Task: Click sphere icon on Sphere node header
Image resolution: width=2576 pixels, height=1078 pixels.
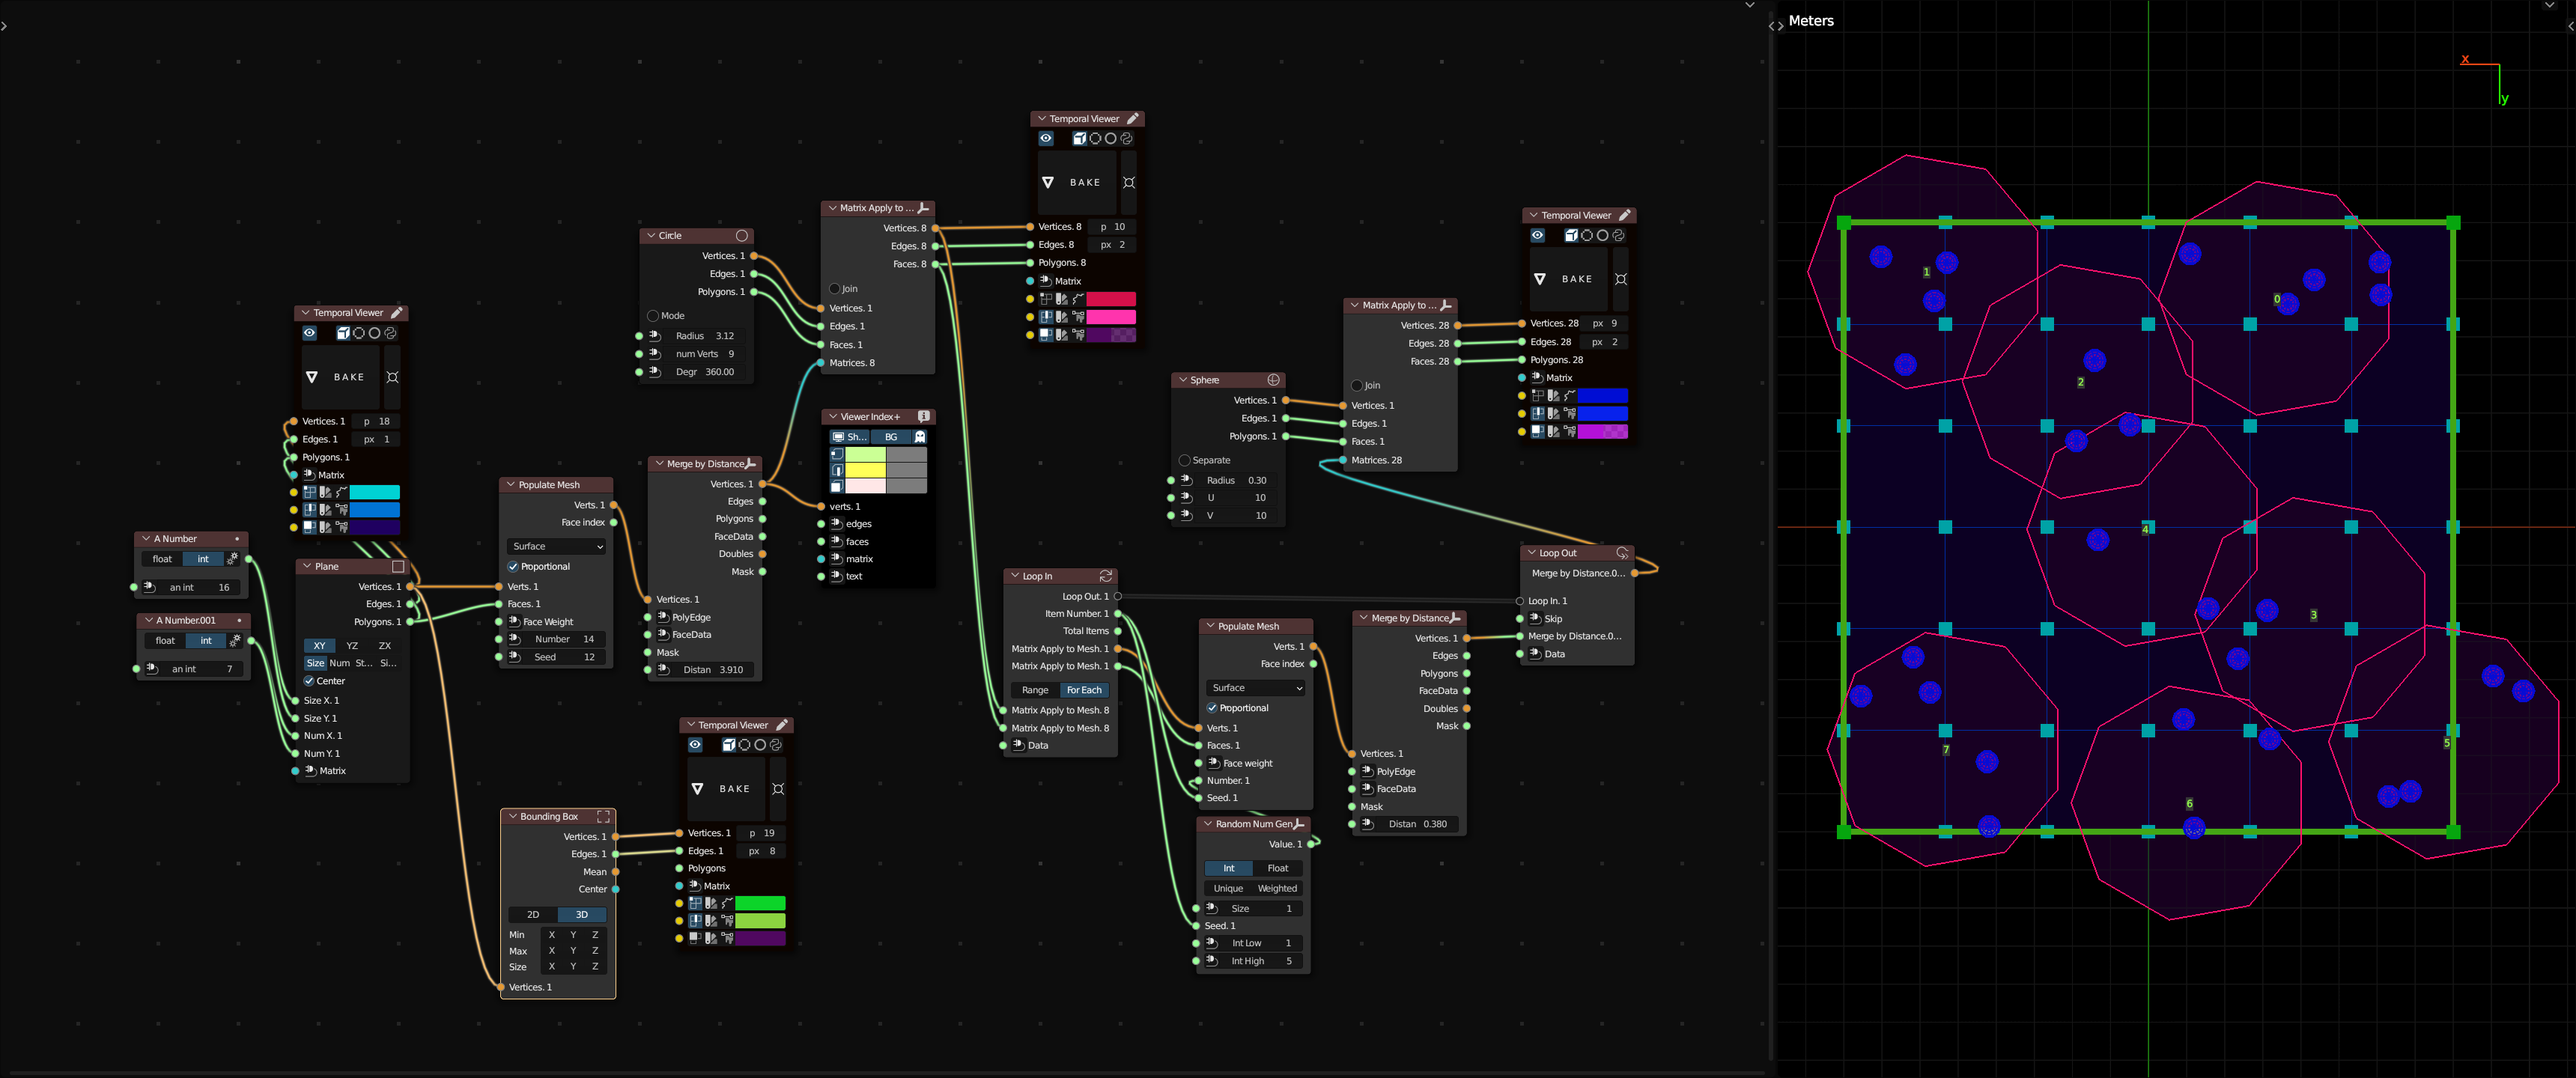Action: (1273, 380)
